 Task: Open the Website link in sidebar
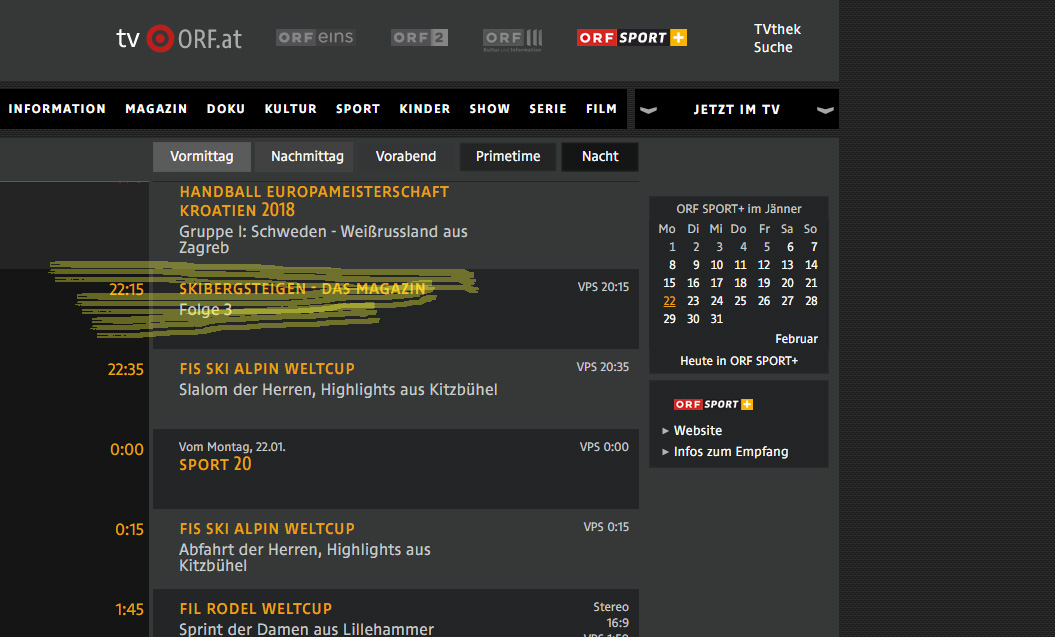point(698,430)
